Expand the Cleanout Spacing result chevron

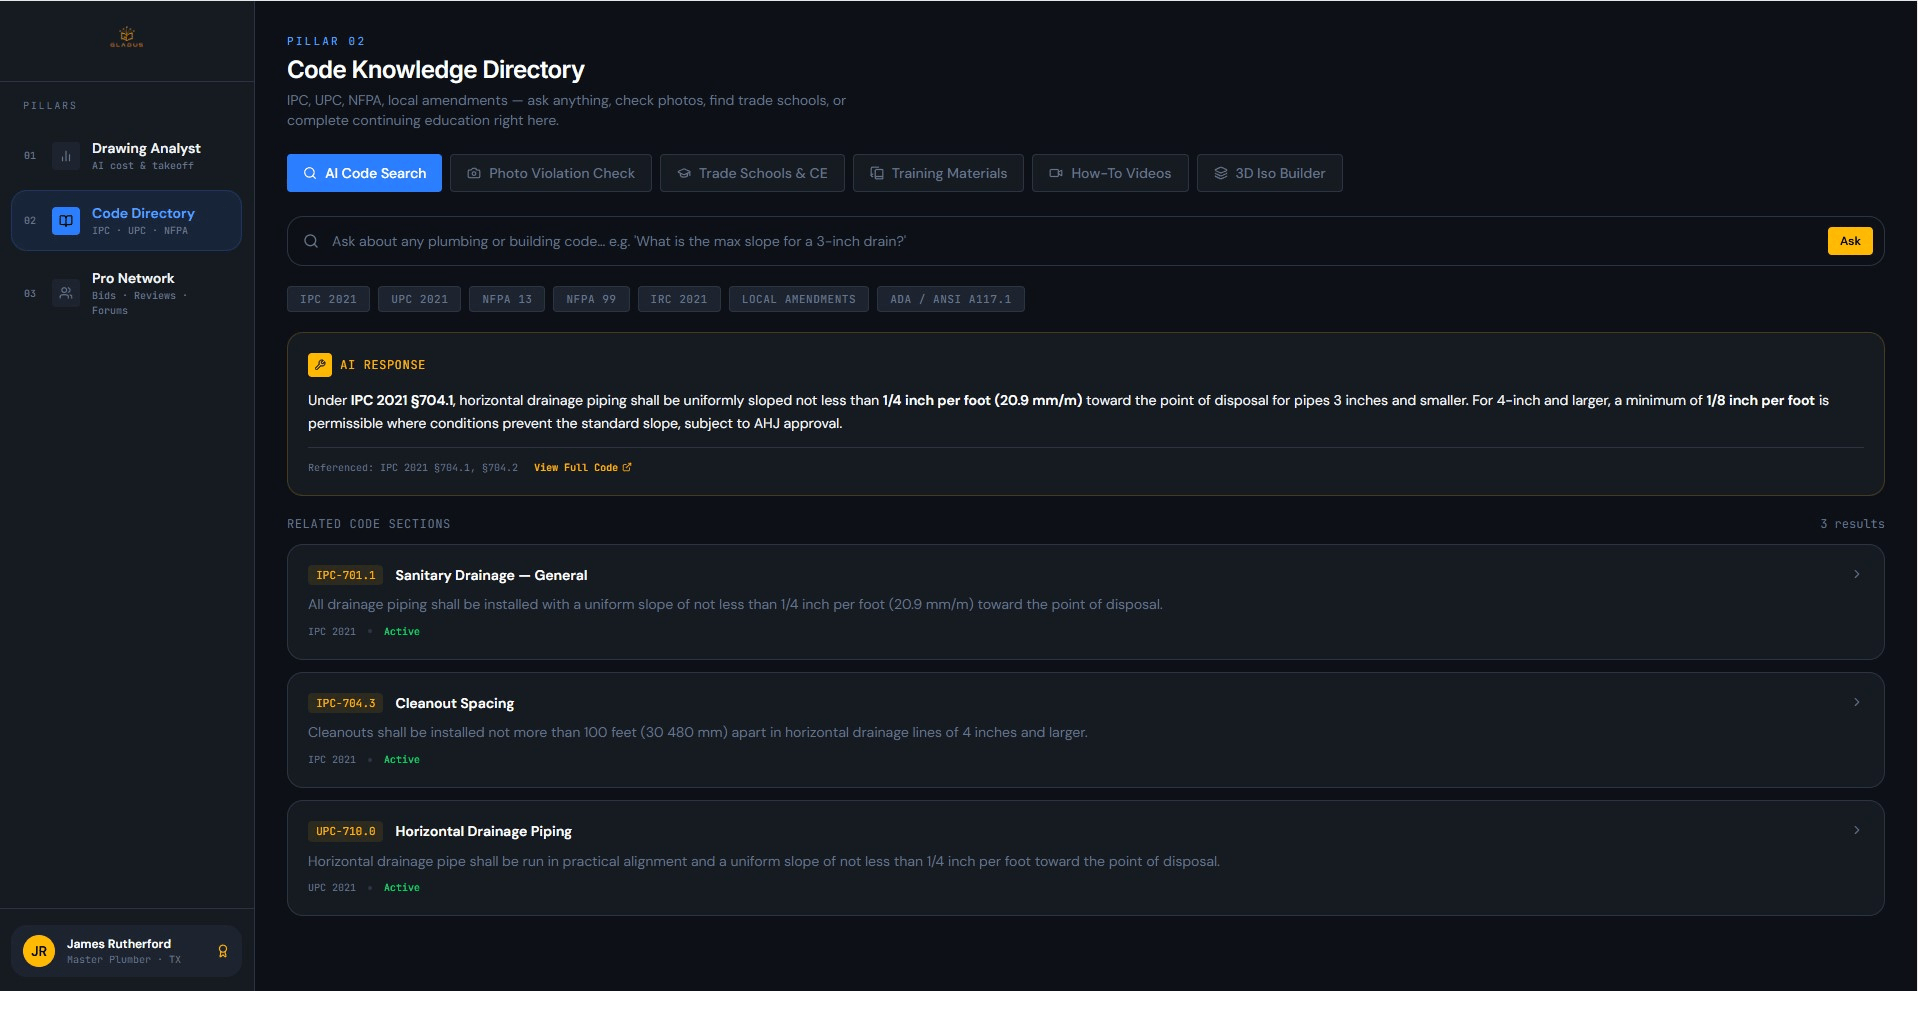1857,702
